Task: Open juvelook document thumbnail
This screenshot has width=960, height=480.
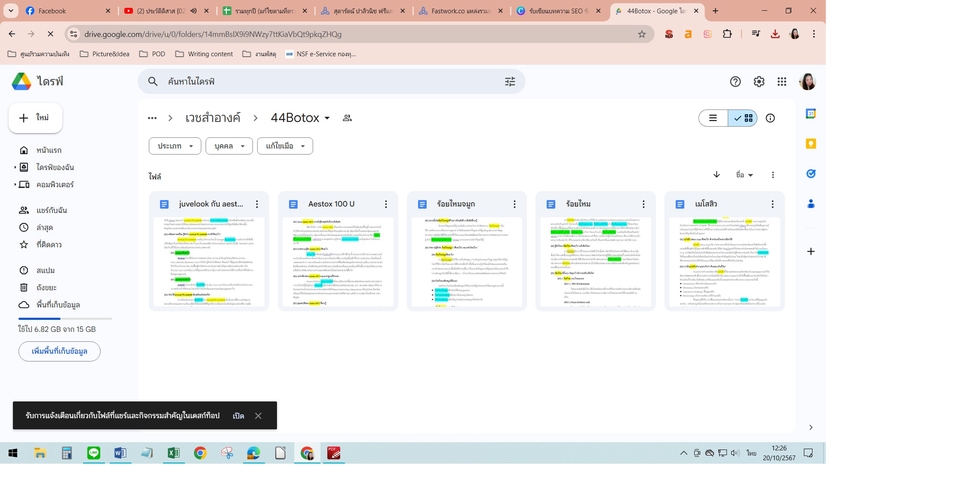Action: click(209, 262)
